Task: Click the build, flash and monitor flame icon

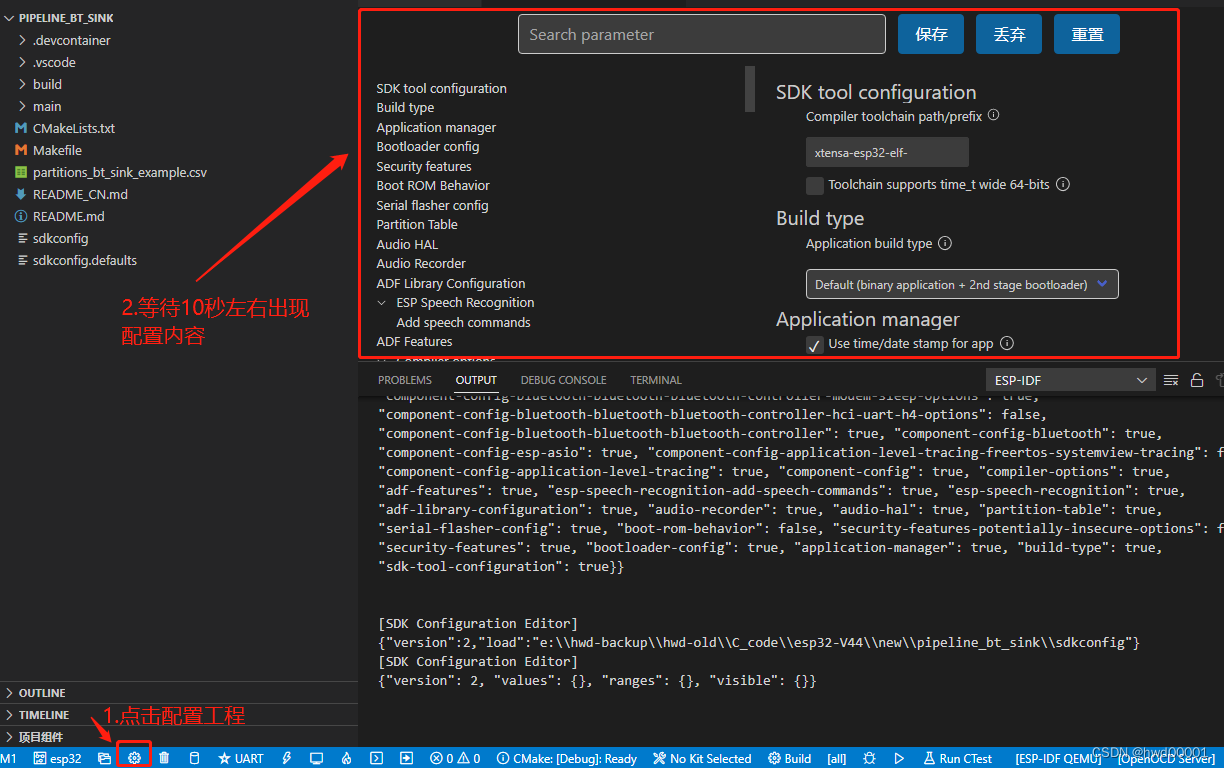Action: pyautogui.click(x=346, y=758)
